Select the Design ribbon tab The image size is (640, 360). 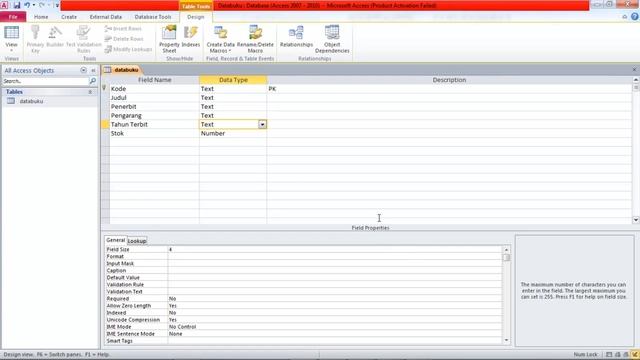tap(196, 17)
